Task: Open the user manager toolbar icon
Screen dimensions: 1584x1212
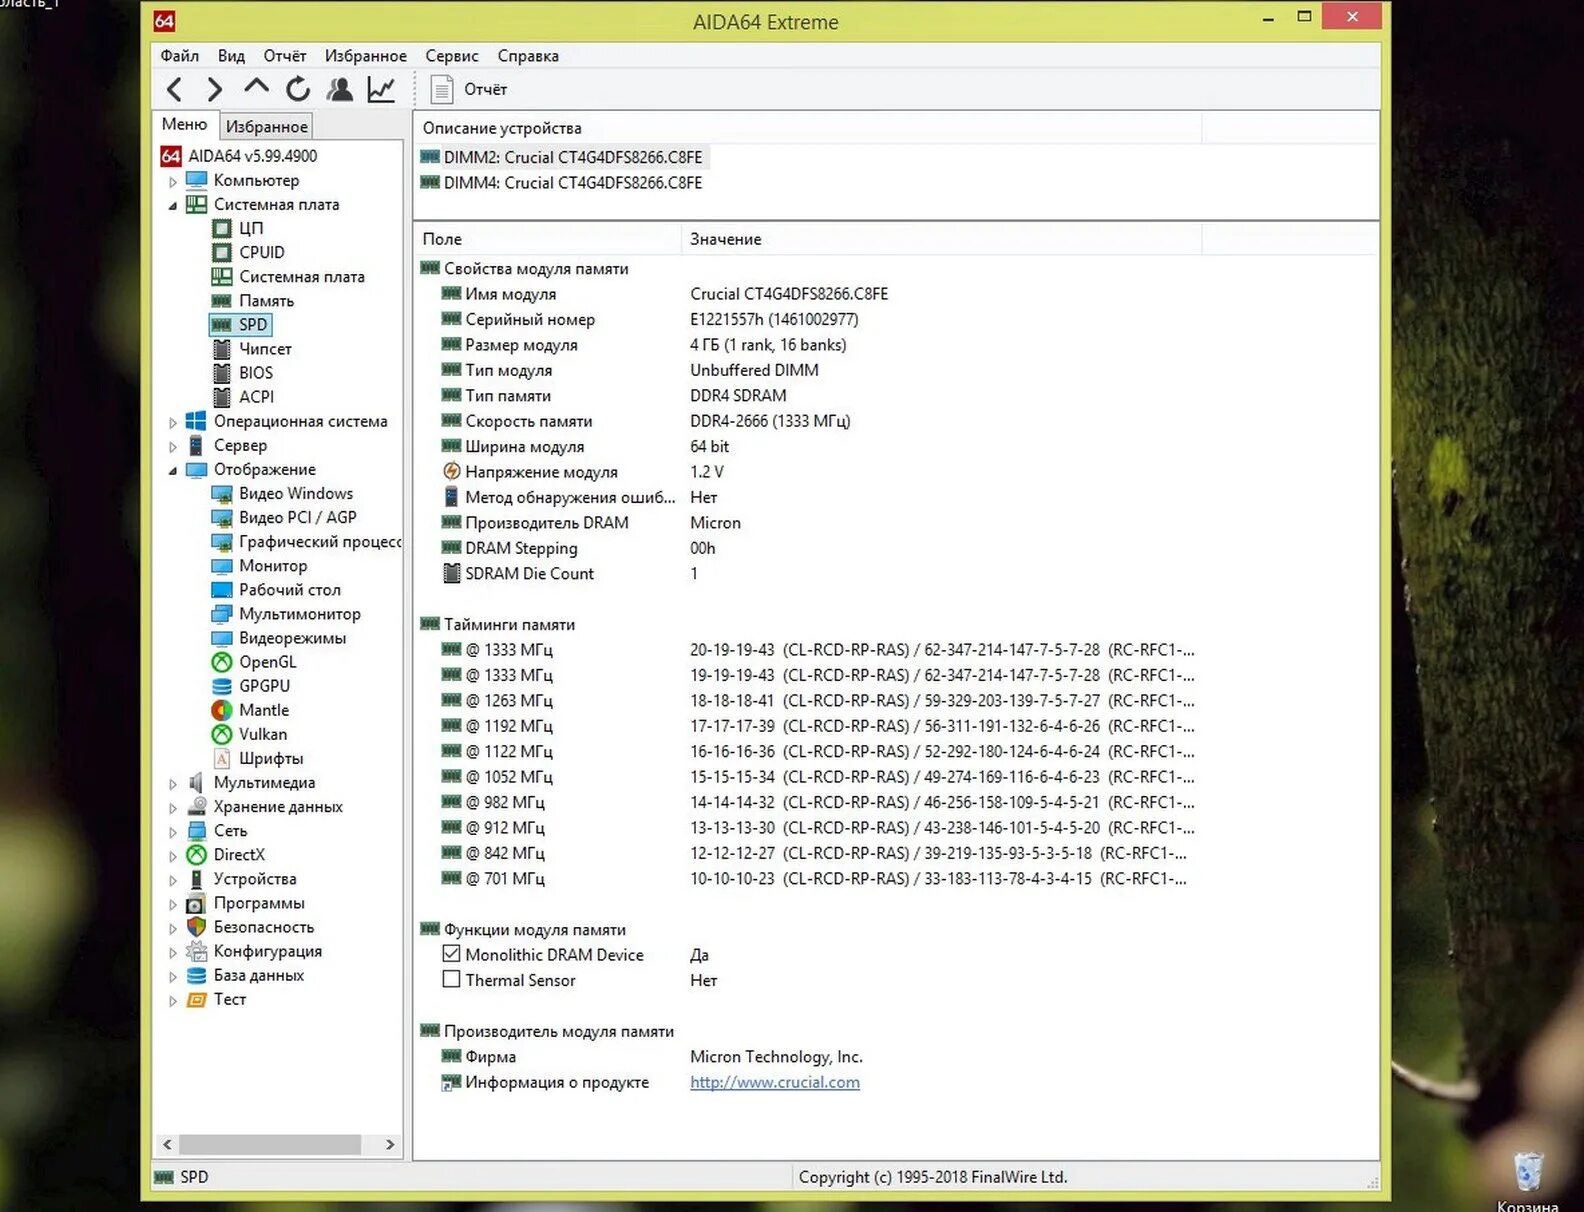Action: tap(340, 90)
